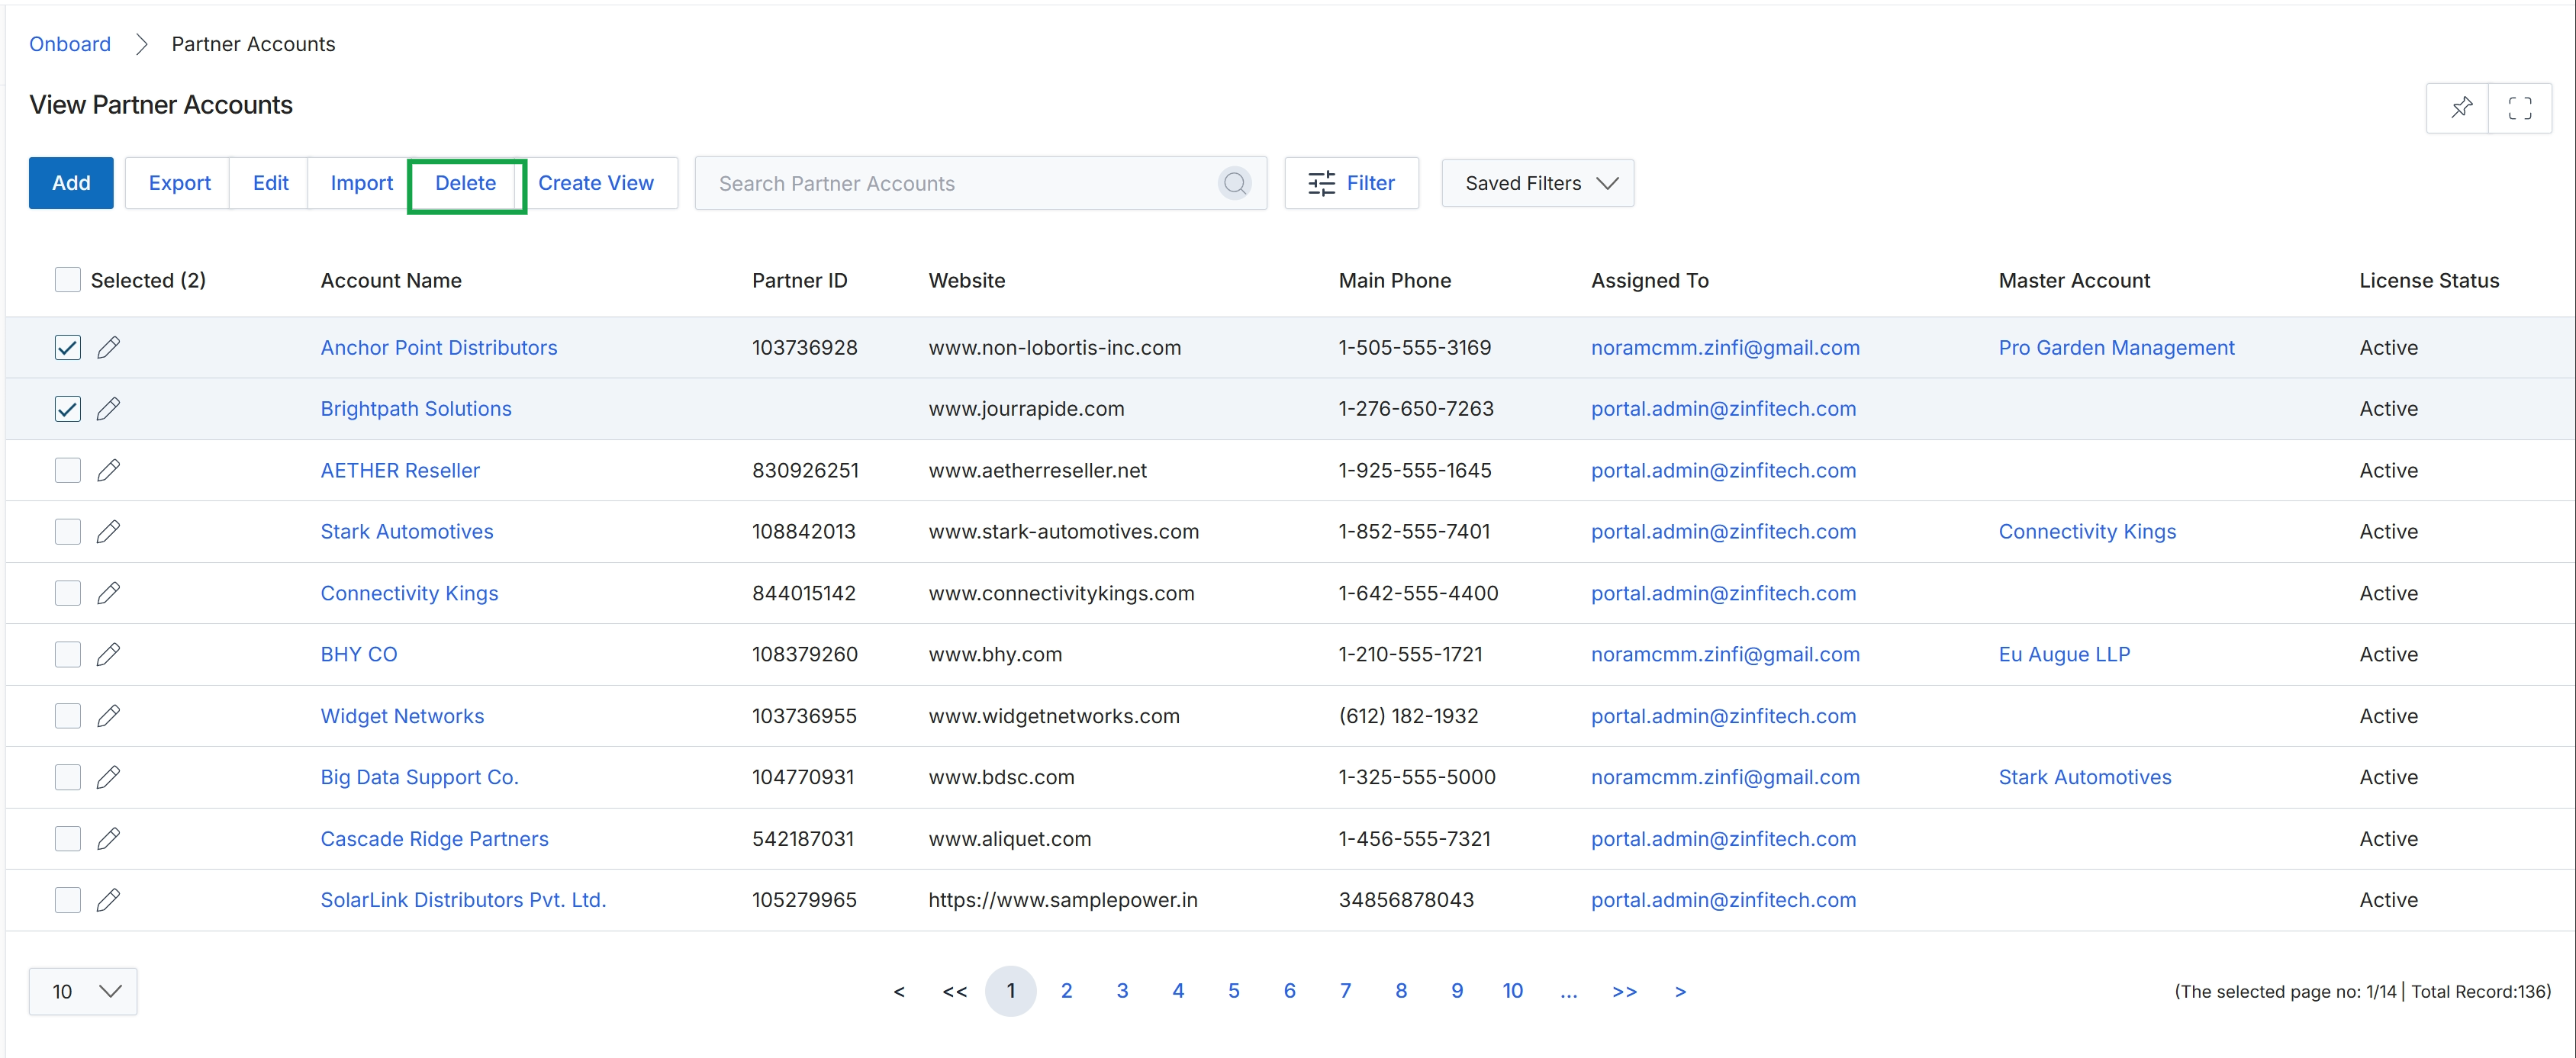Edit pencil for Anchor Point Distributors row

point(108,347)
